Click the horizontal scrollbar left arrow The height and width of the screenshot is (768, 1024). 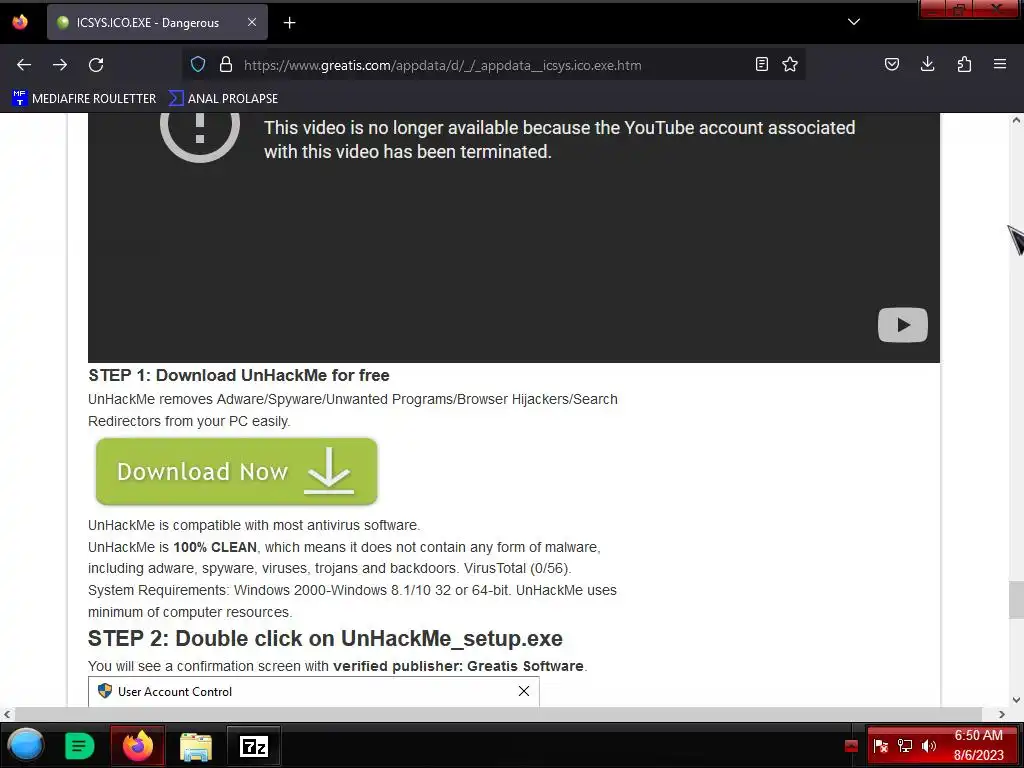pos(7,714)
